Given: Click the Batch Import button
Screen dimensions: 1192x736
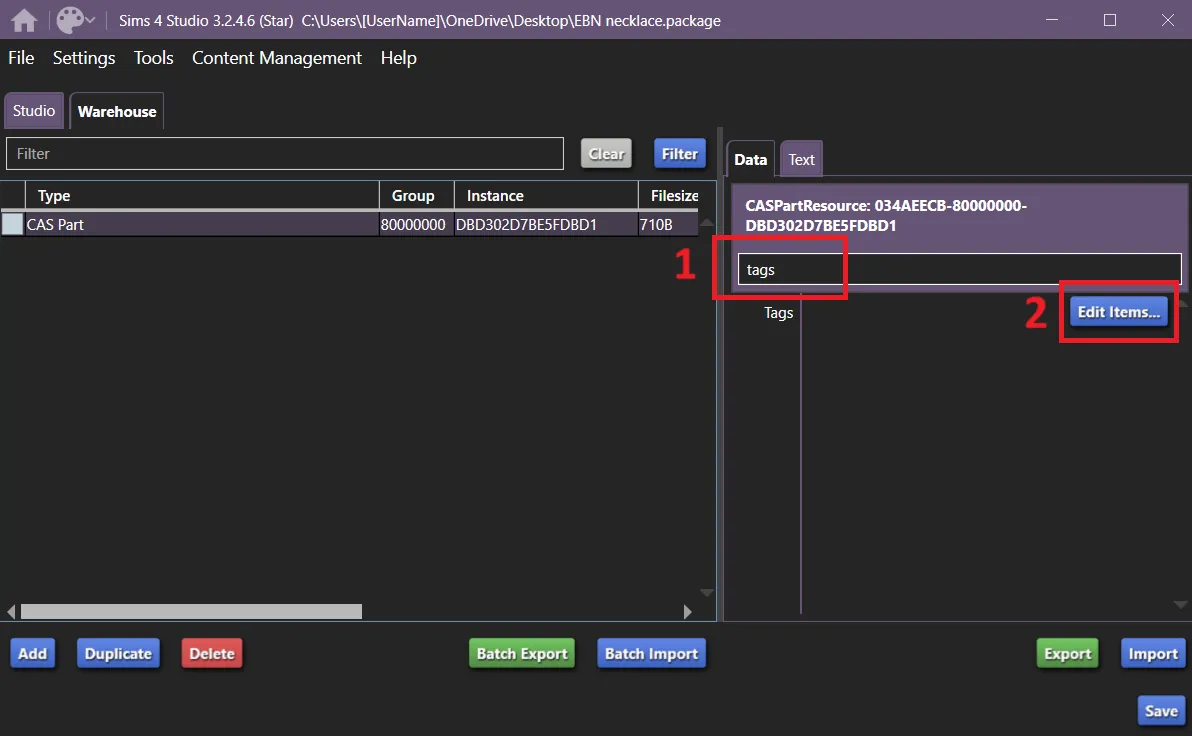Looking at the screenshot, I should point(651,653).
